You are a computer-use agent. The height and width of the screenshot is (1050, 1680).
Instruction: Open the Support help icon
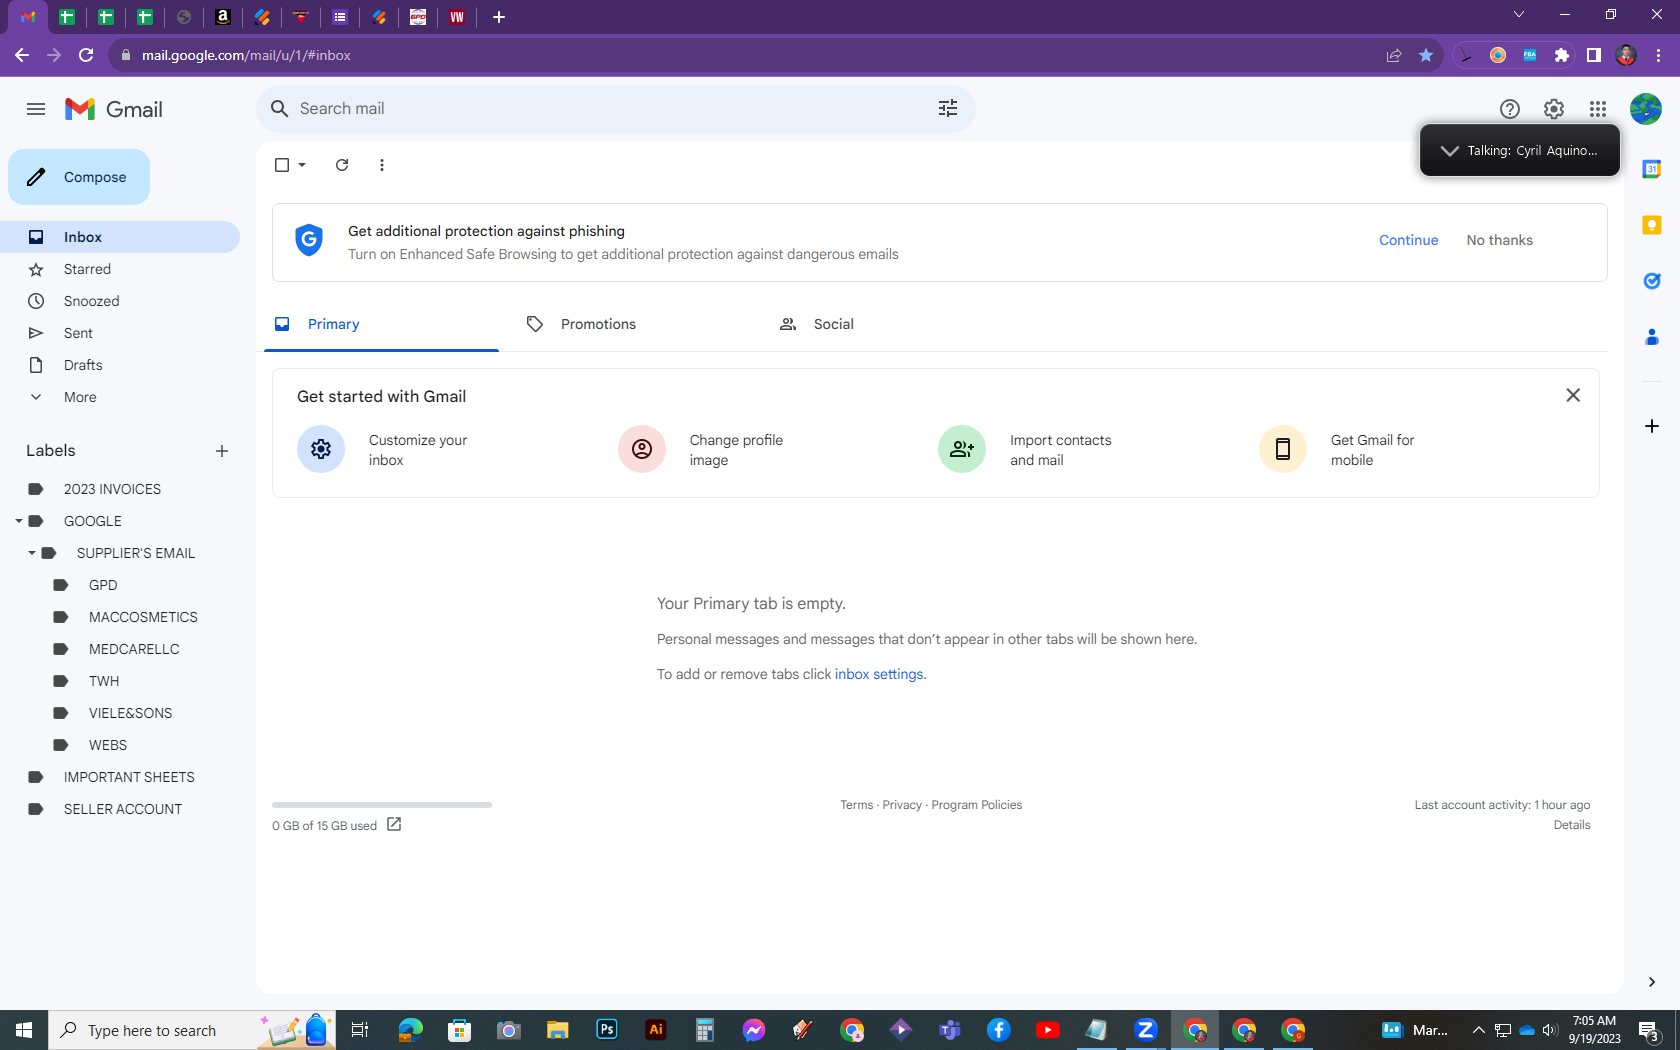tap(1509, 109)
